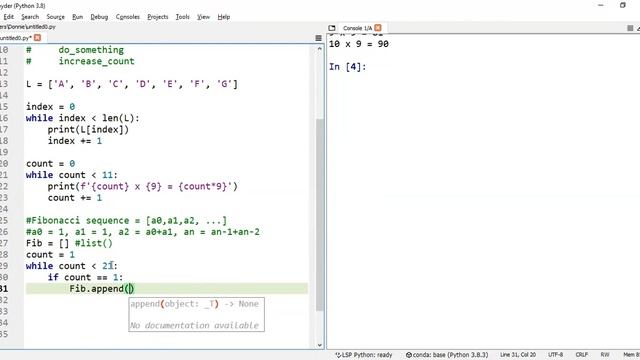Click the UTF-8 encoding indicator
Image resolution: width=640 pixels, height=360 pixels.
[556, 355]
